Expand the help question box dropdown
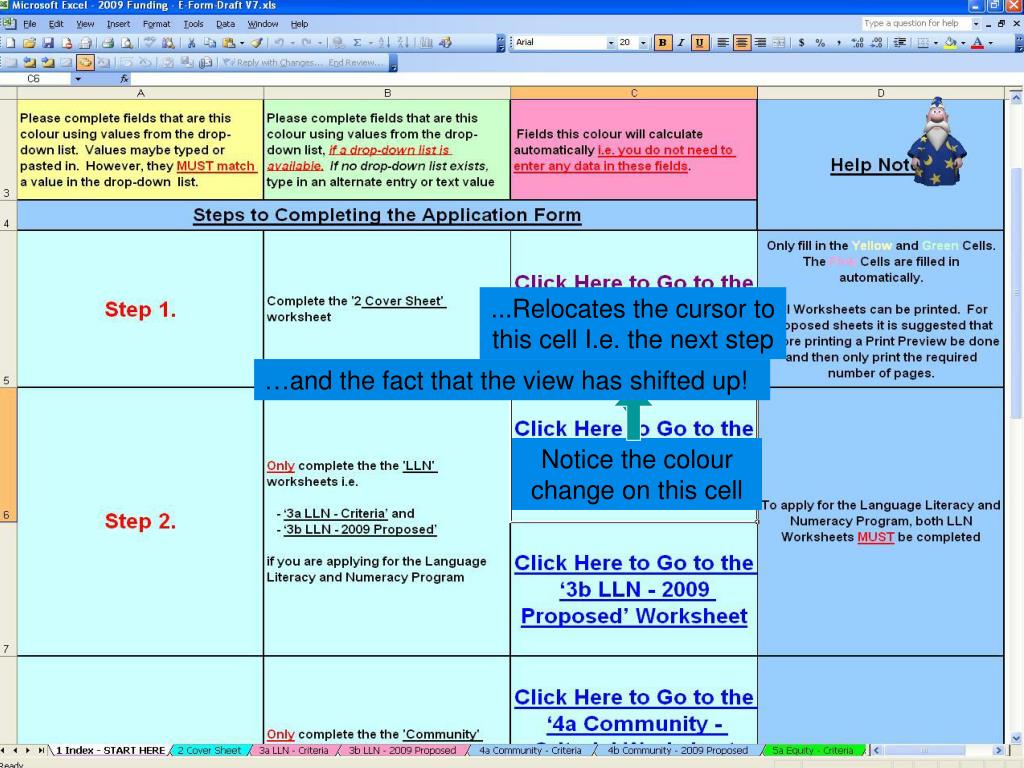The image size is (1024, 768). tap(976, 24)
